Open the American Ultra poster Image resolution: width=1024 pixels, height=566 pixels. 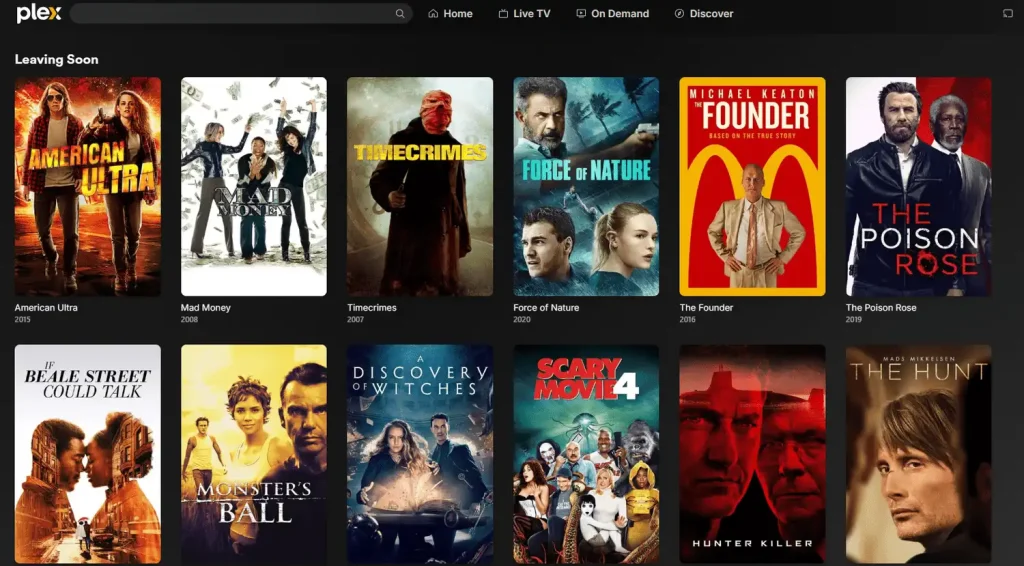88,187
